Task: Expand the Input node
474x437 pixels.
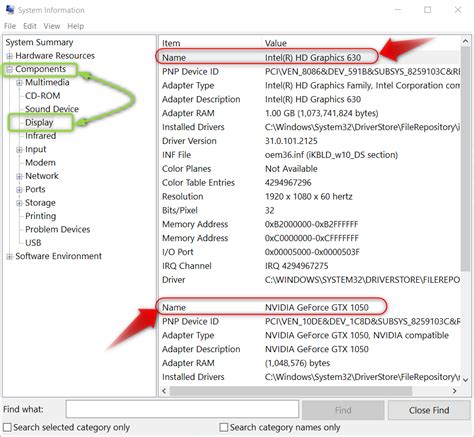Action: [x=19, y=150]
